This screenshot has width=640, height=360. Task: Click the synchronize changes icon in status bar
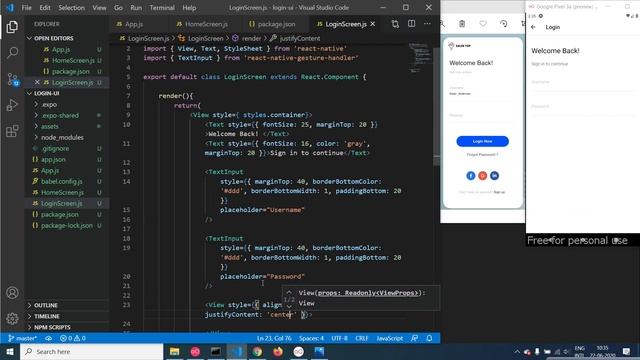[x=49, y=338]
